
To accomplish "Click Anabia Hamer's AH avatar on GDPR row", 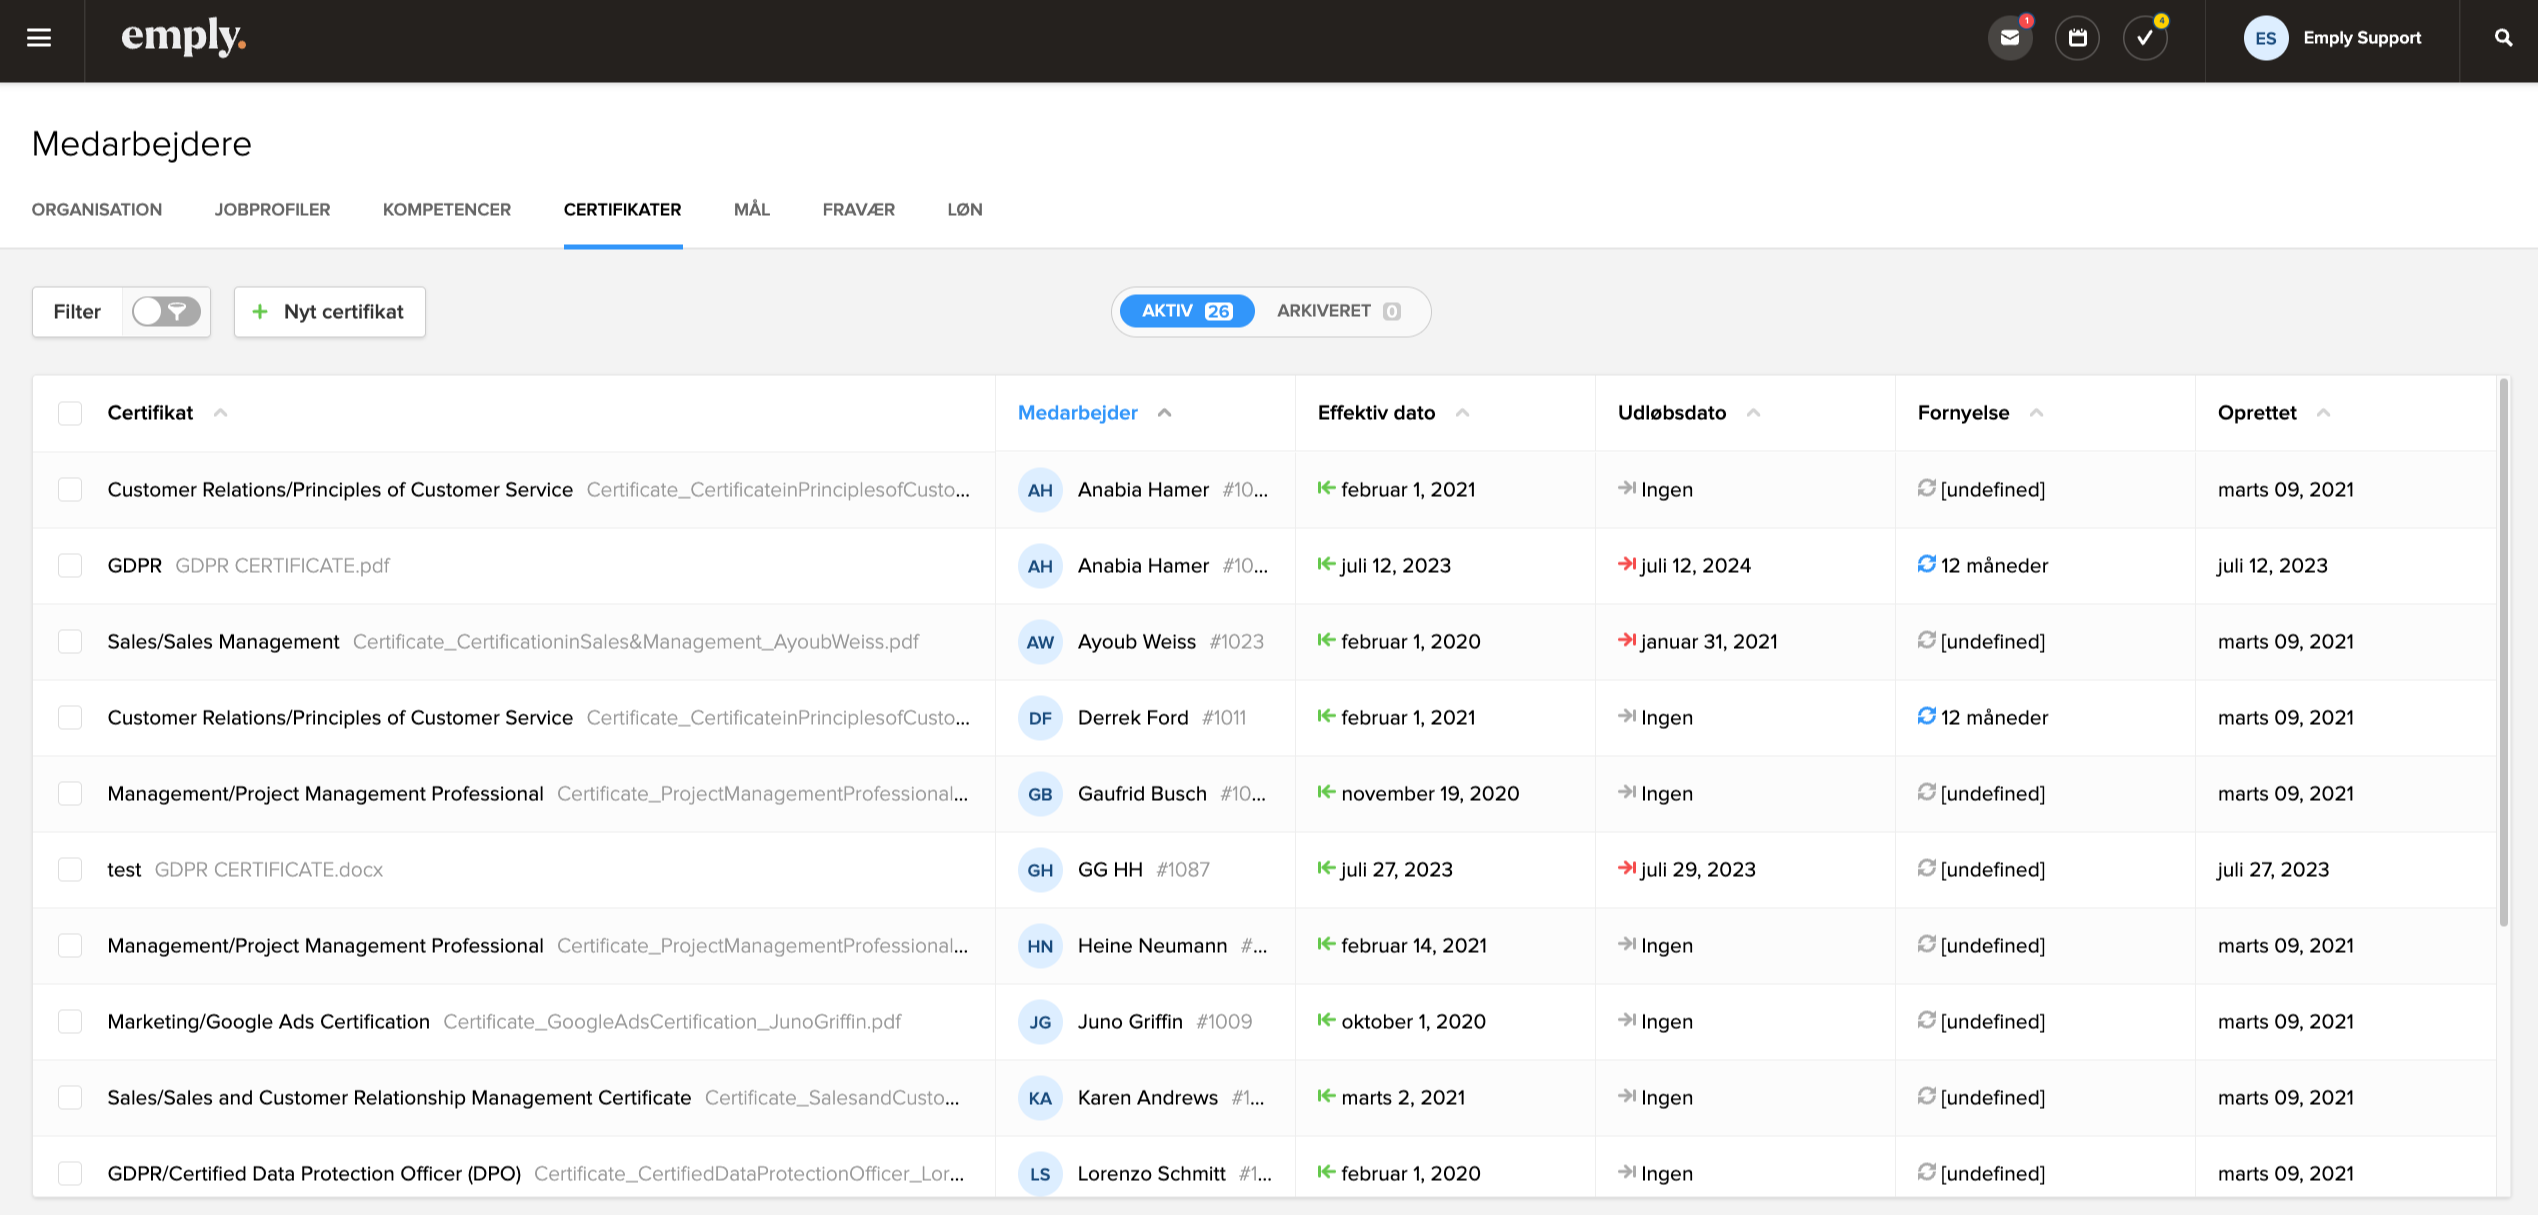I will tap(1039, 566).
